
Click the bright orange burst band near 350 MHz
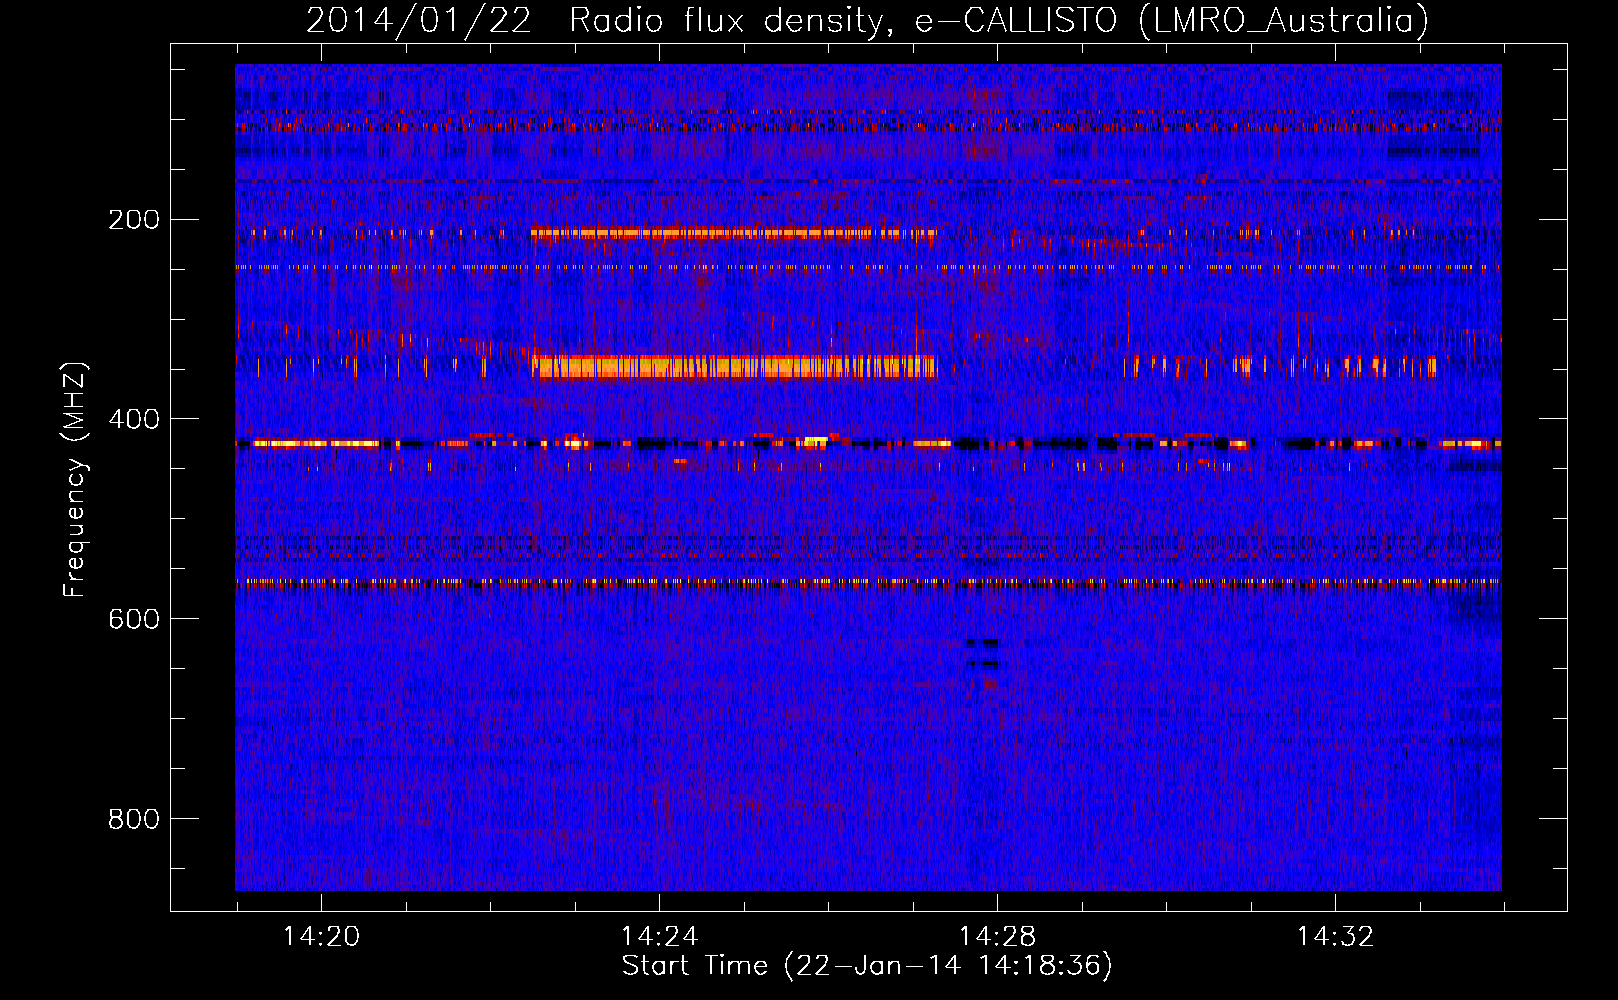[734, 367]
